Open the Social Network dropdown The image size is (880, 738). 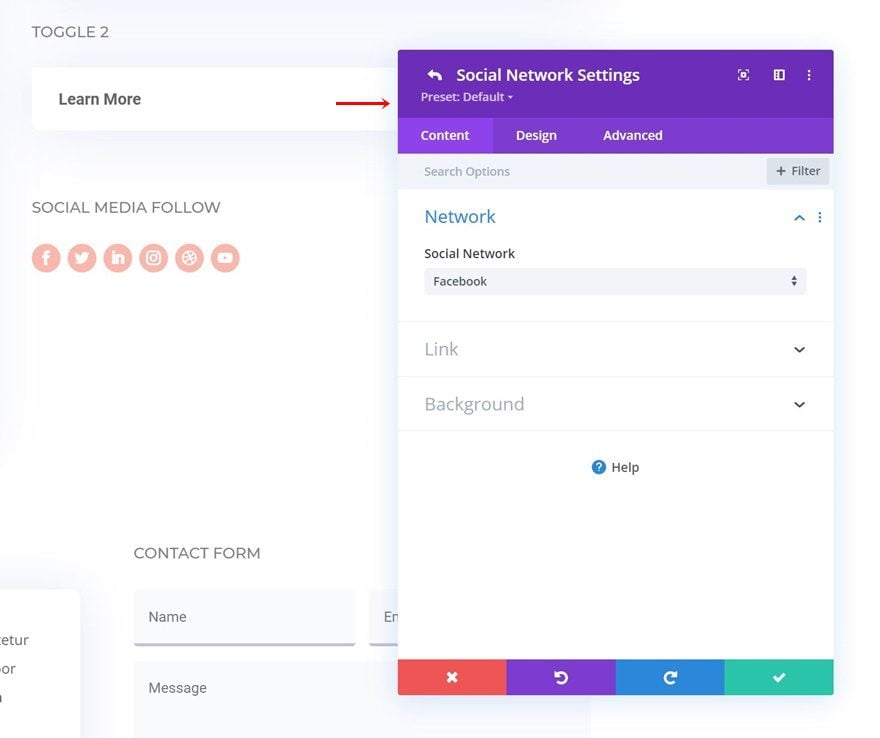[x=614, y=282]
